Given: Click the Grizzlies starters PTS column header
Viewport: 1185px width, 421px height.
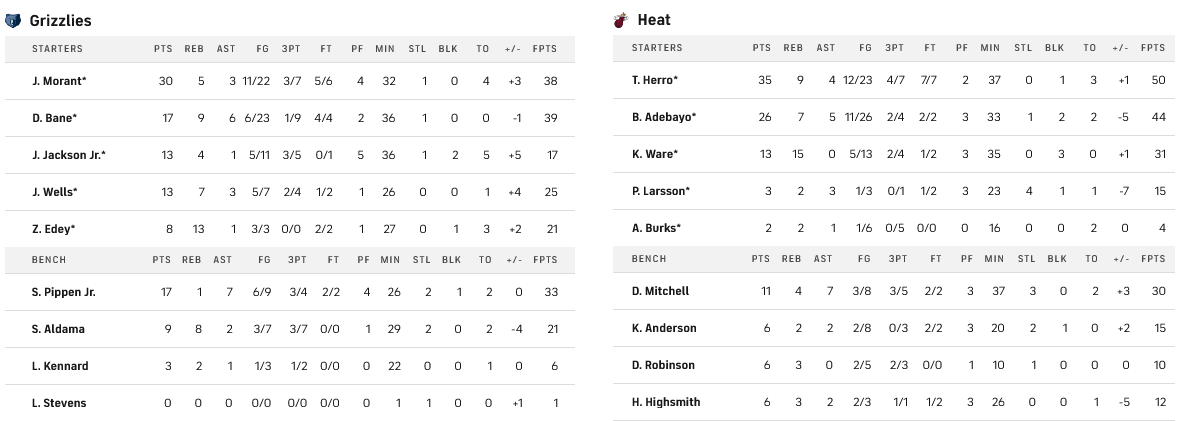Looking at the screenshot, I should coord(163,48).
